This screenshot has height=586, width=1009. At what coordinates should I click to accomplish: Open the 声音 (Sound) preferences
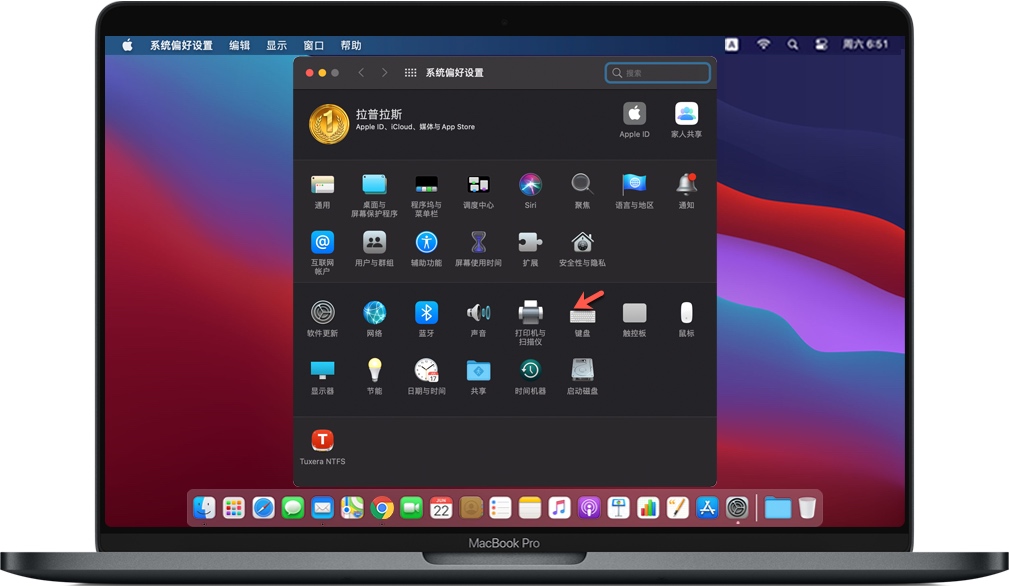tap(478, 313)
